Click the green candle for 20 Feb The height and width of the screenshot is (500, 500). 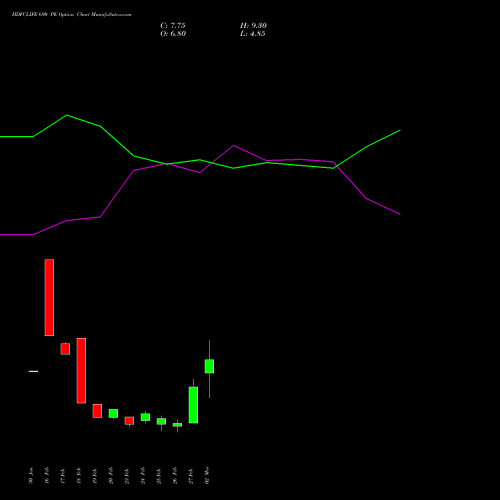(113, 413)
